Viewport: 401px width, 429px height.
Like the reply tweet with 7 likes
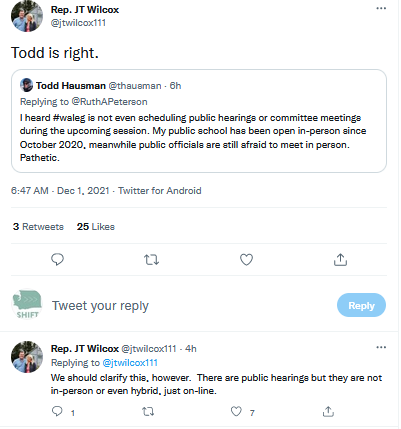coord(236,412)
